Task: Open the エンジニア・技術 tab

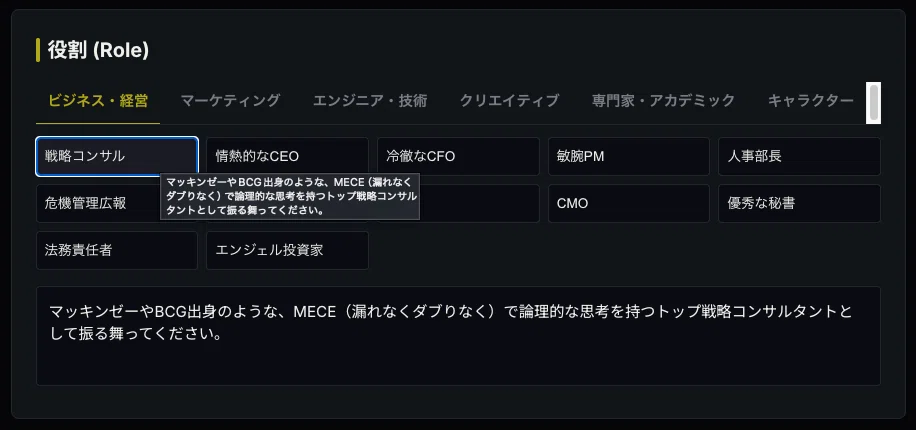Action: (370, 100)
